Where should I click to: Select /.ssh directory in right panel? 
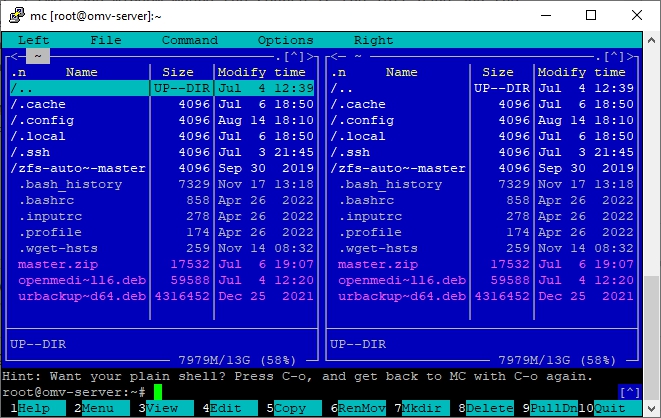click(x=349, y=152)
